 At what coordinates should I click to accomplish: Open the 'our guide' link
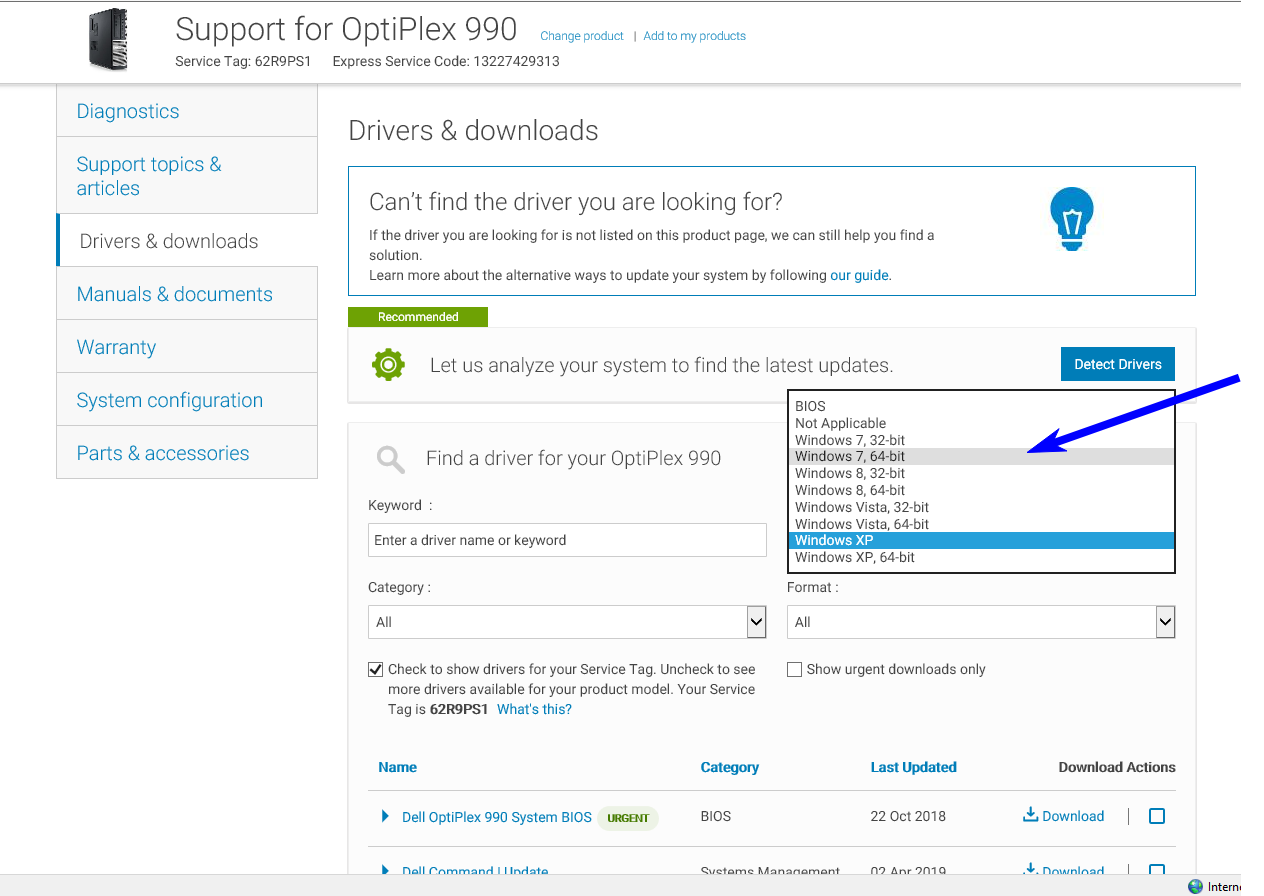[x=860, y=275]
